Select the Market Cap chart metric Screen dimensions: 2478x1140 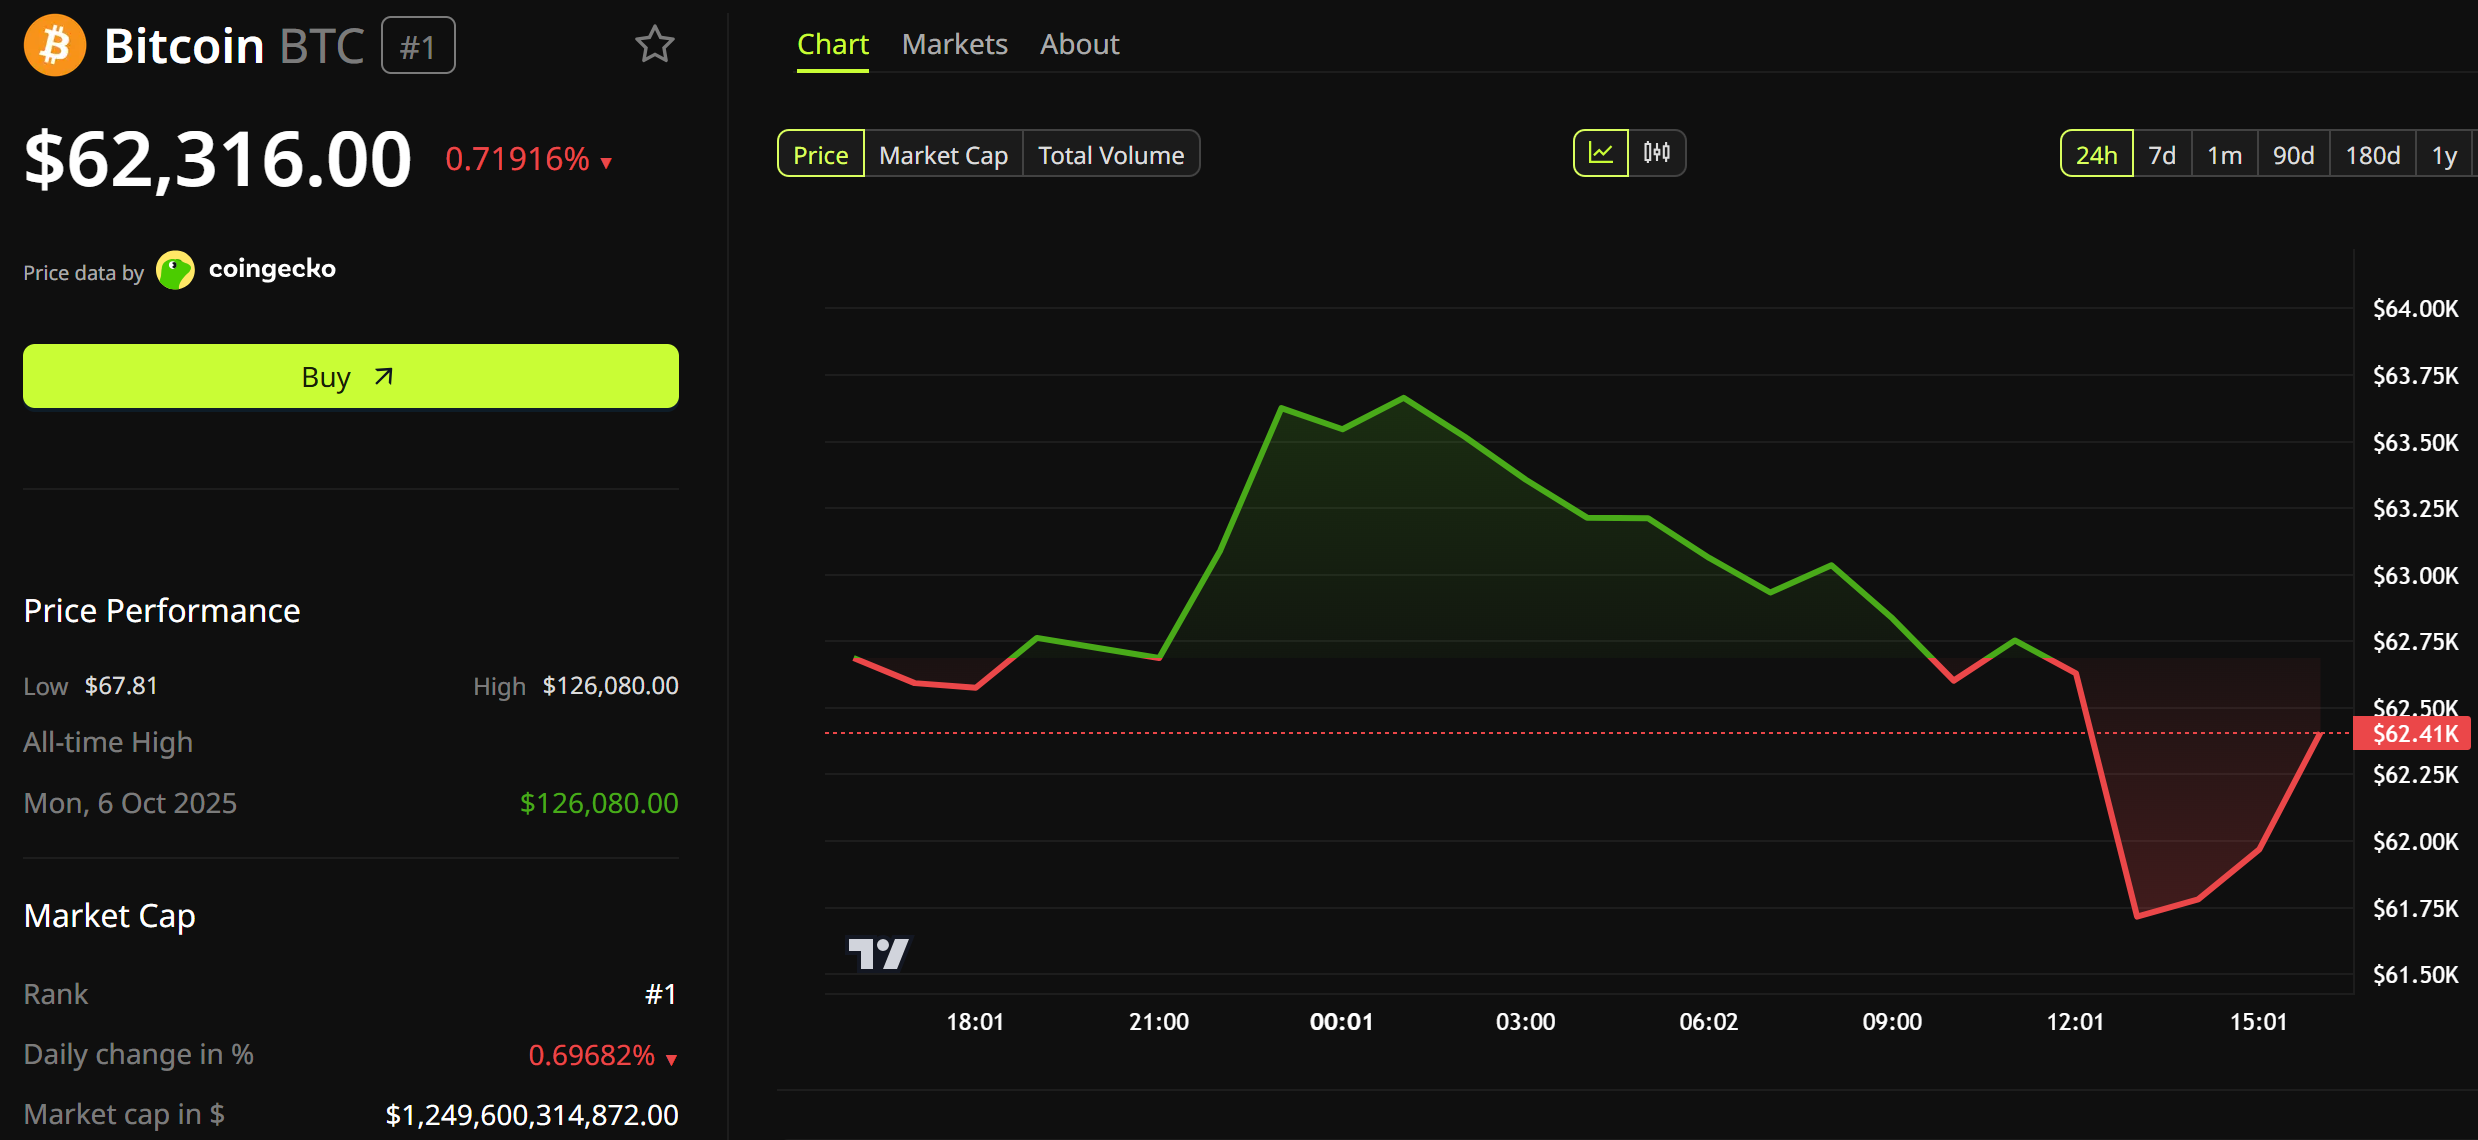pos(943,154)
